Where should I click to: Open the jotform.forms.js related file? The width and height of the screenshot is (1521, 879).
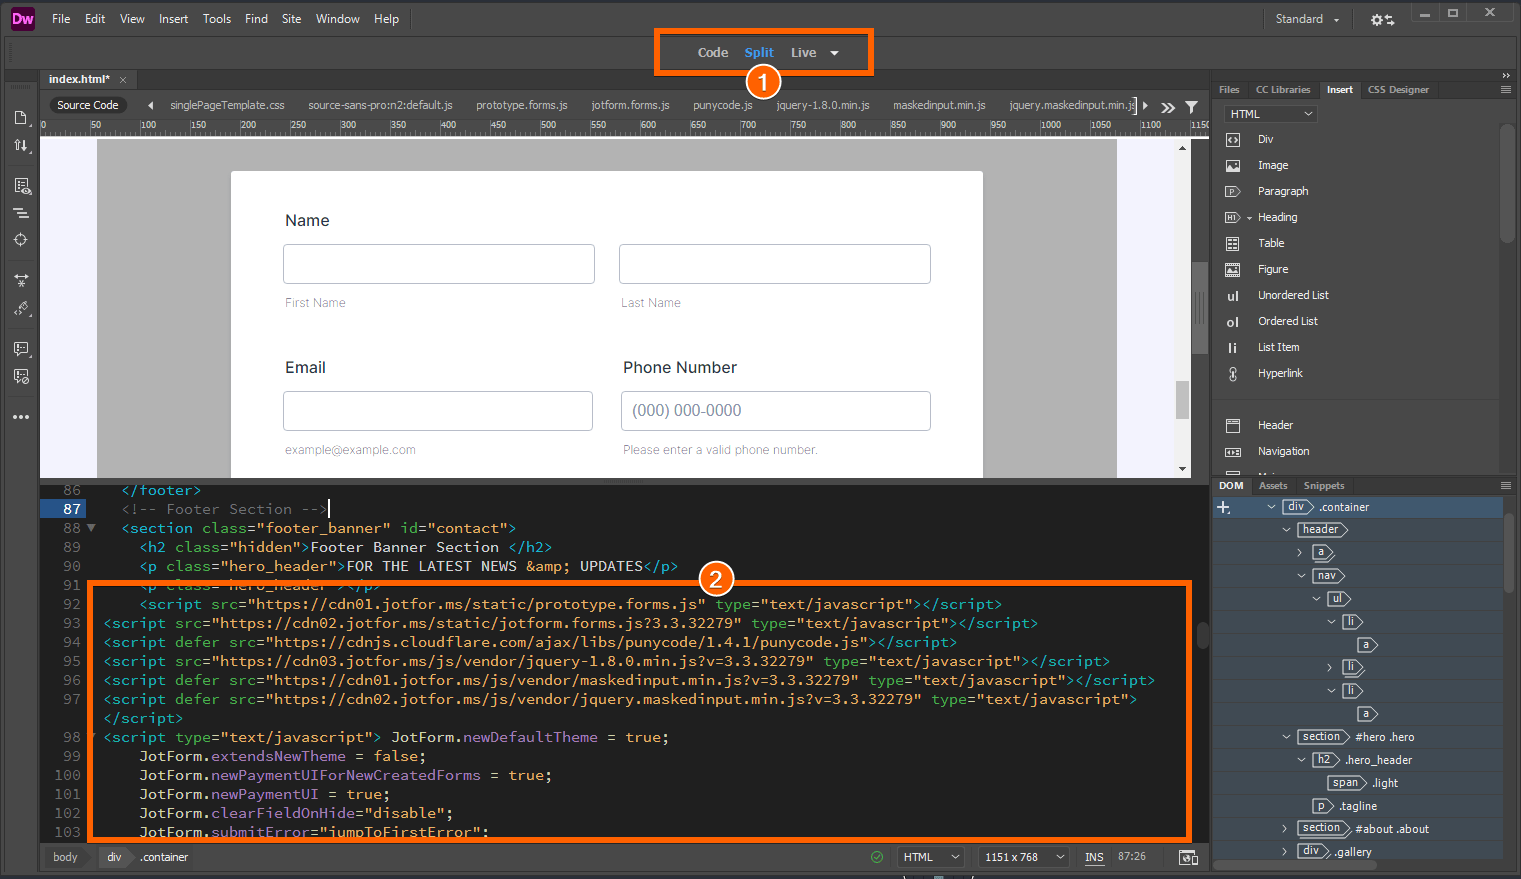coord(630,105)
